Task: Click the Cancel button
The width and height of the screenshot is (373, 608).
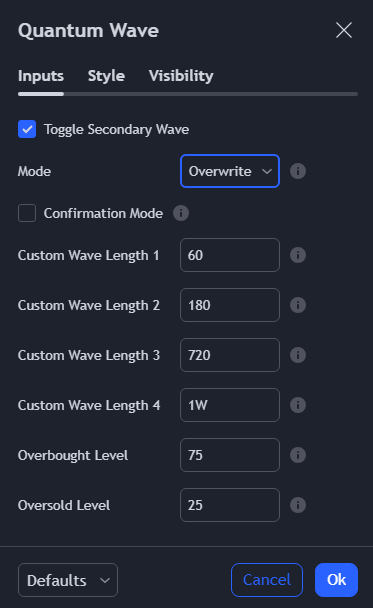Action: click(x=267, y=580)
